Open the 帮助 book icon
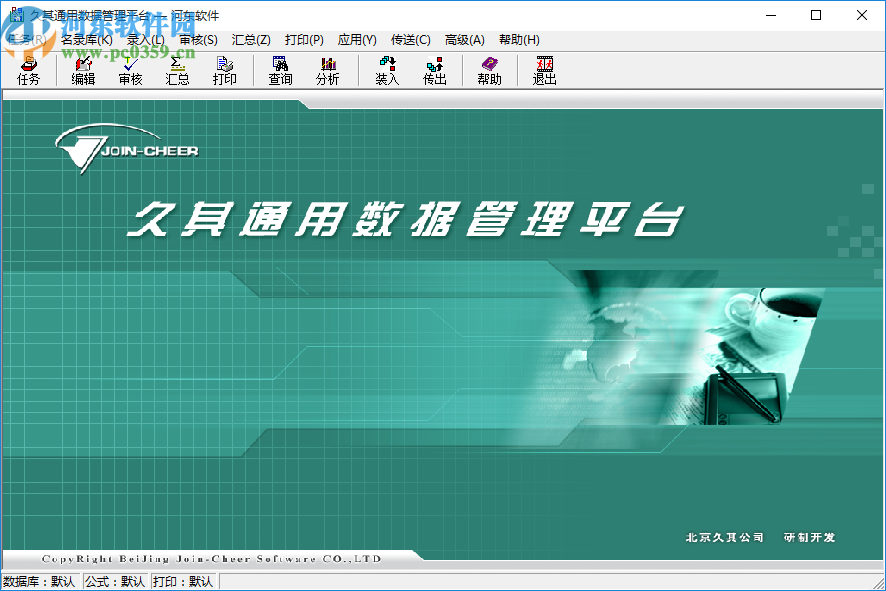This screenshot has width=886, height=591. (489, 71)
